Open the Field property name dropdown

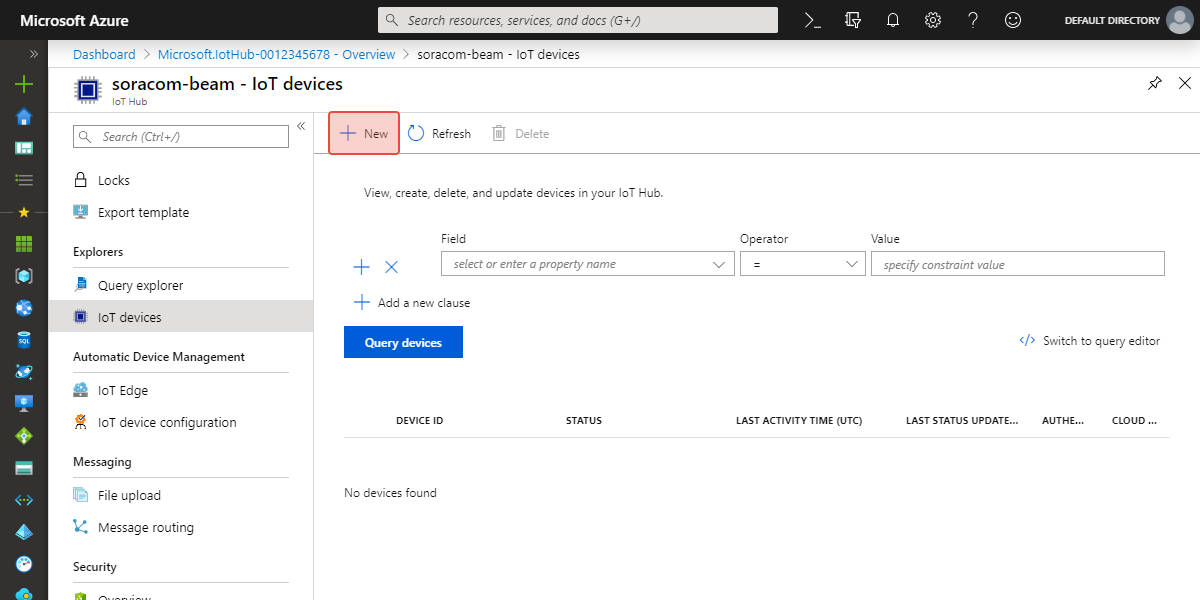pos(586,264)
